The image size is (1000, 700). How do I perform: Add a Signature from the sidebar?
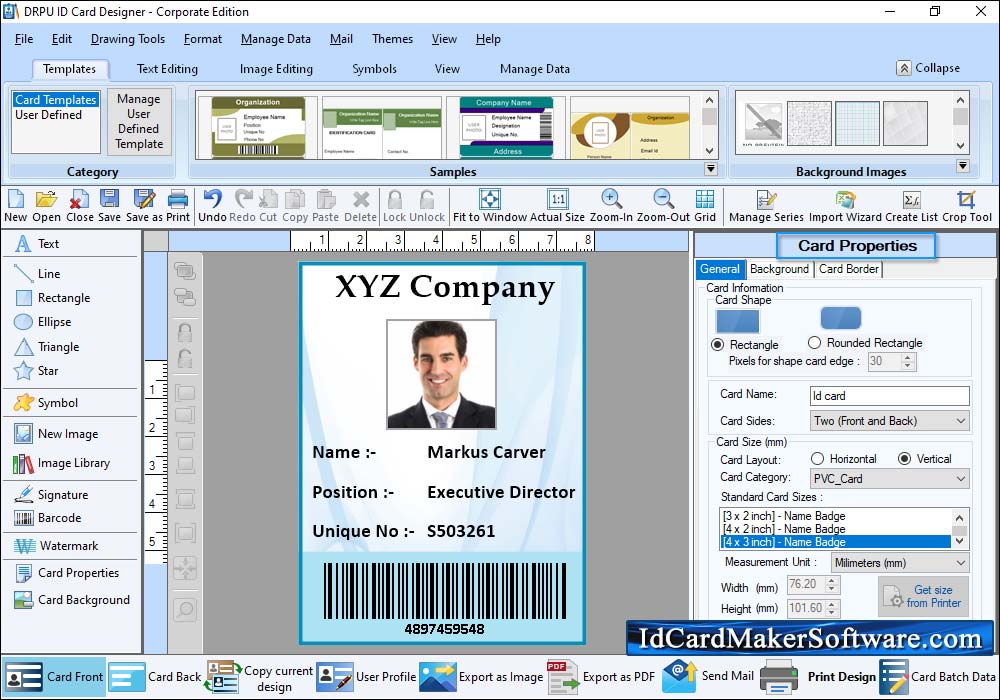coord(51,495)
